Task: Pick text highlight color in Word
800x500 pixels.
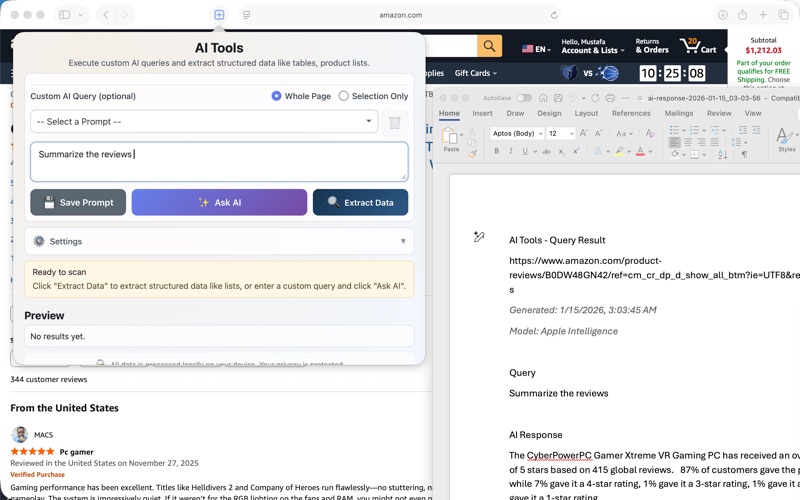Action: pyautogui.click(x=619, y=151)
